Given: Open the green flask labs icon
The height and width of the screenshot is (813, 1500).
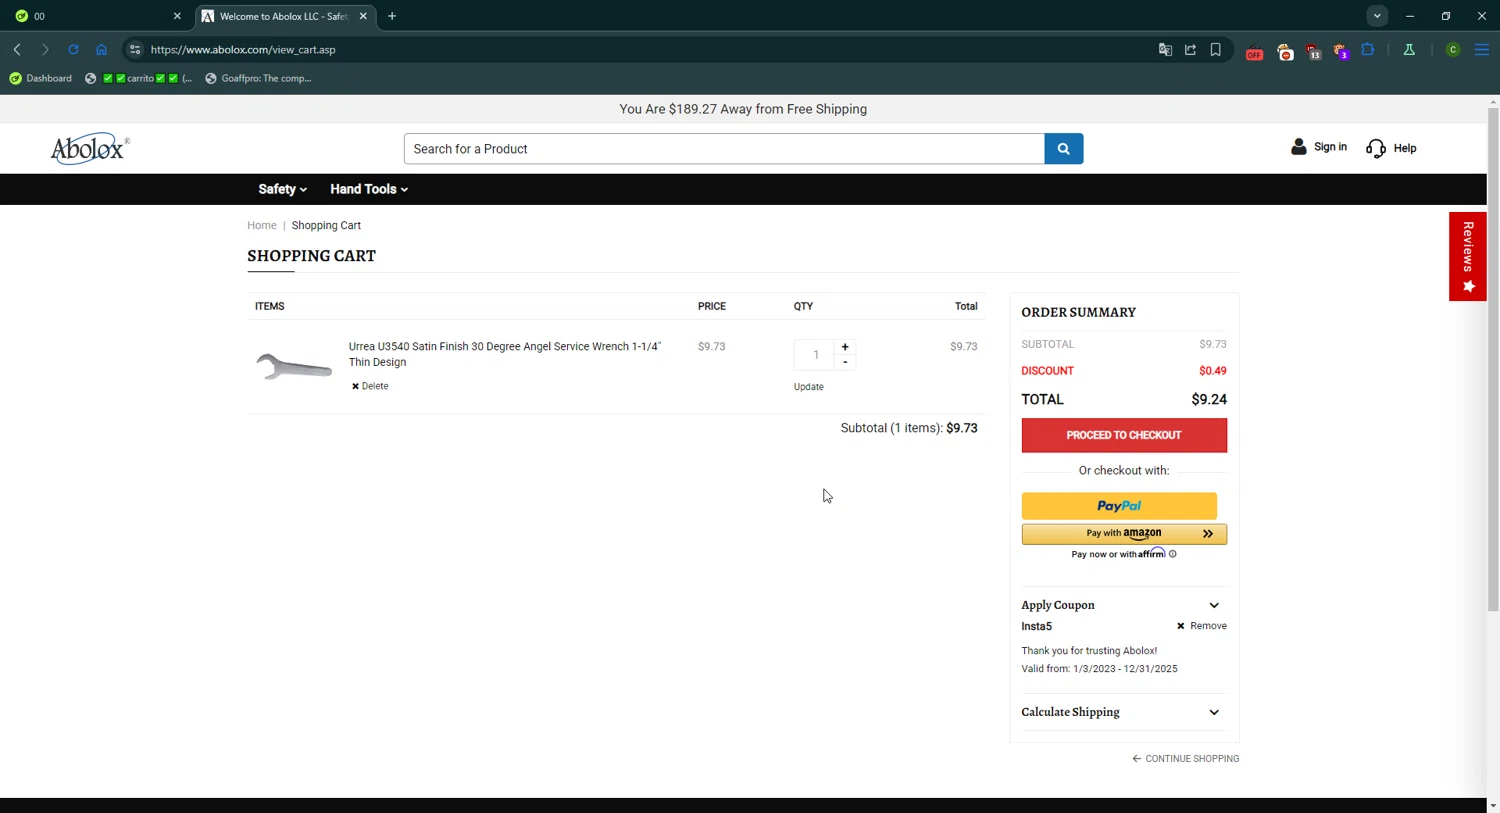Looking at the screenshot, I should 1409,49.
